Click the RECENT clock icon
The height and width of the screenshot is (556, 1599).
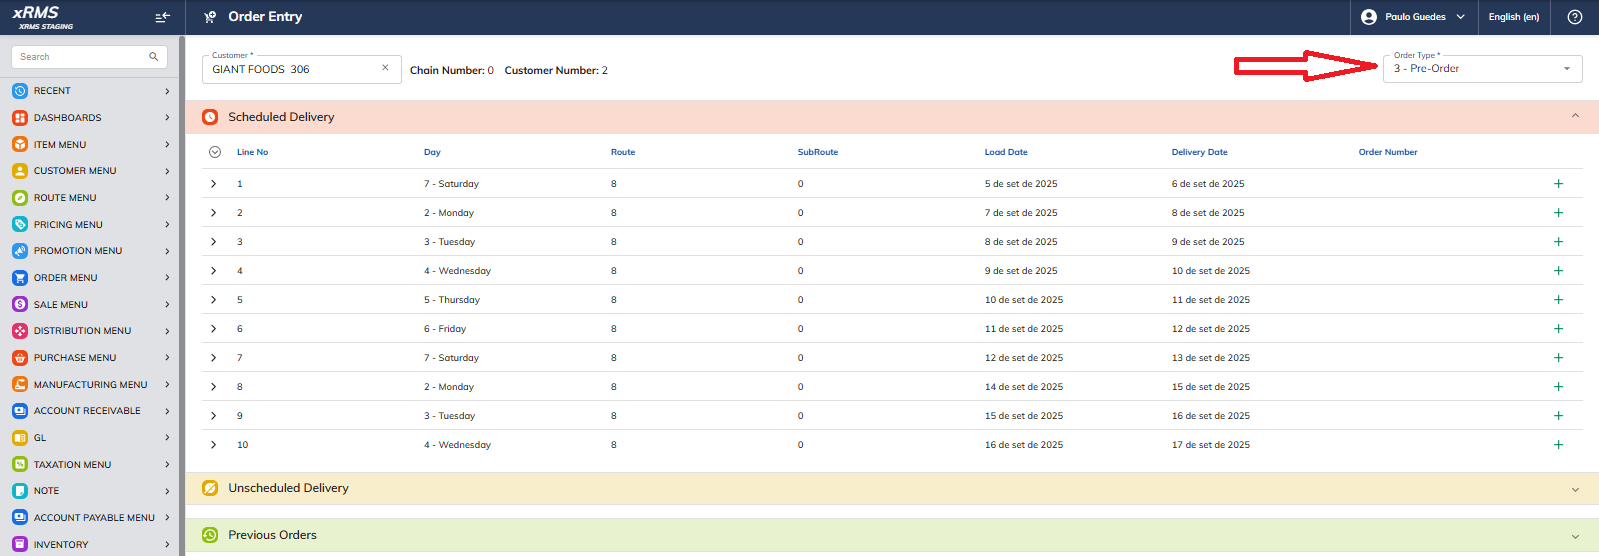click(x=20, y=91)
